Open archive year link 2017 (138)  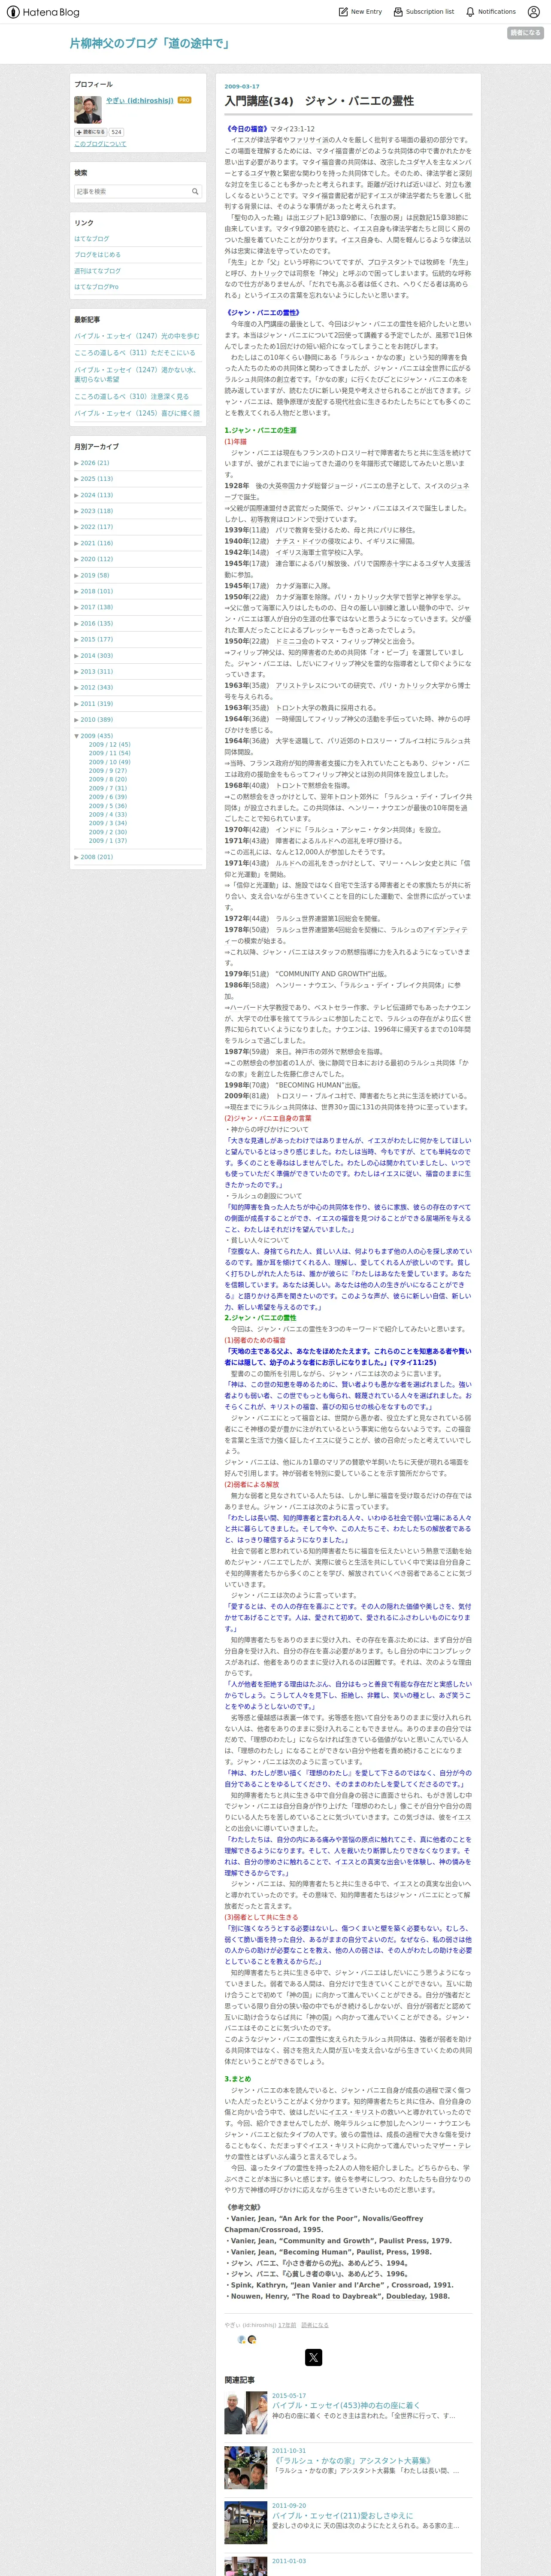coord(97,607)
